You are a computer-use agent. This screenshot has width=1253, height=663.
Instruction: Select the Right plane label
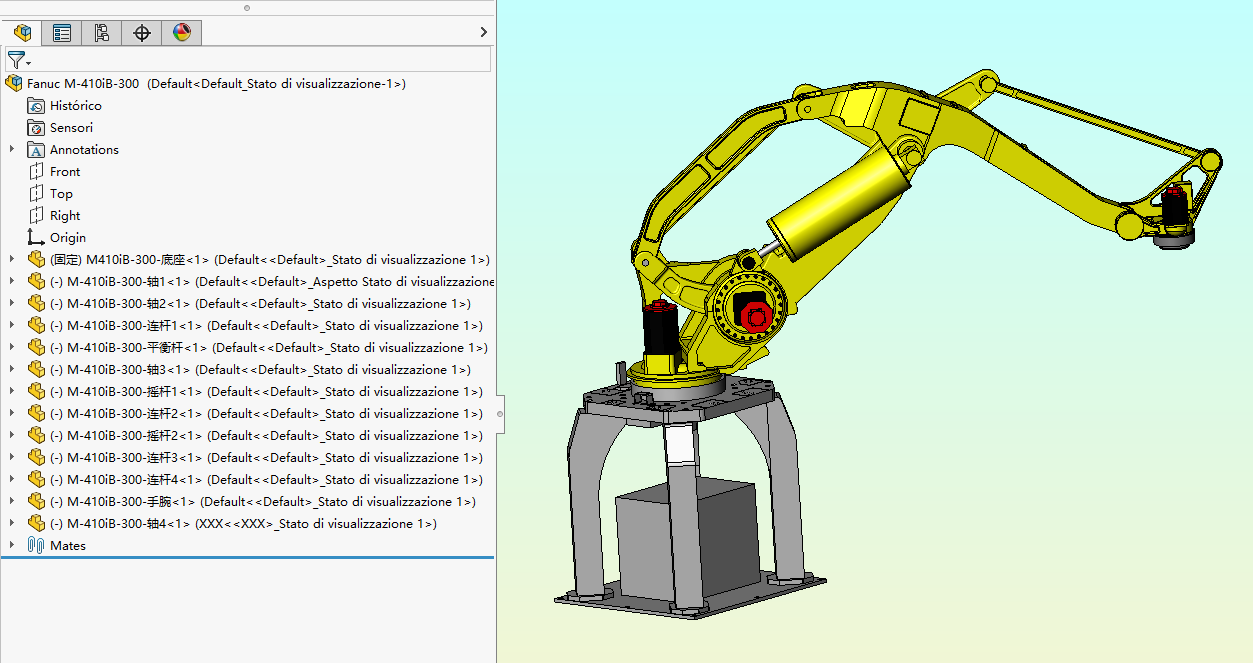pyautogui.click(x=65, y=216)
